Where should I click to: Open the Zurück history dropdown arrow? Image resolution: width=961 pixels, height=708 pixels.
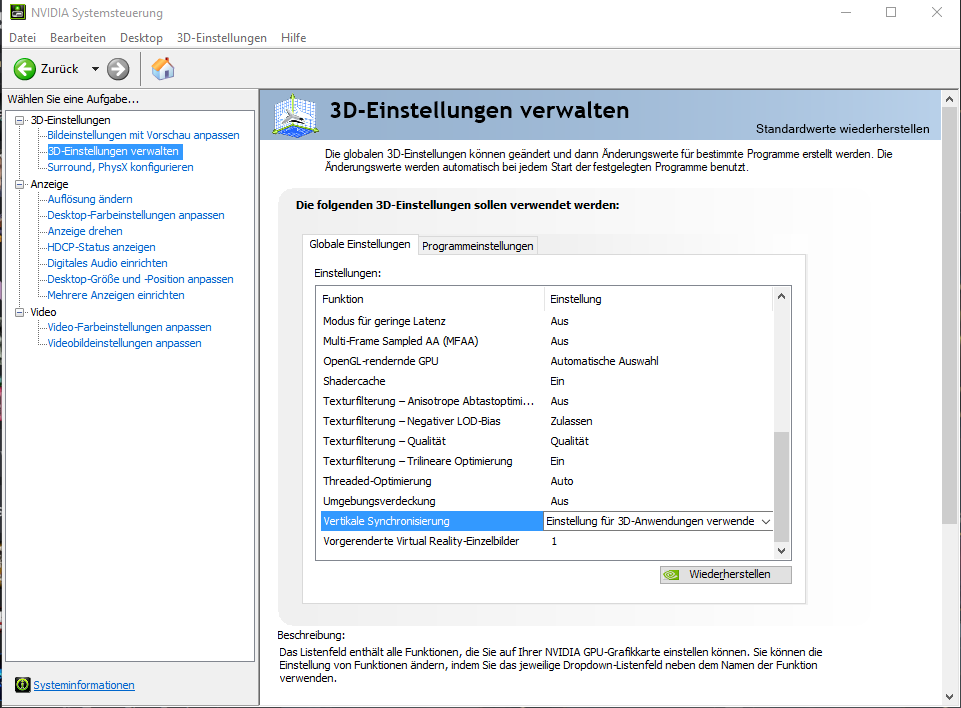coord(95,69)
